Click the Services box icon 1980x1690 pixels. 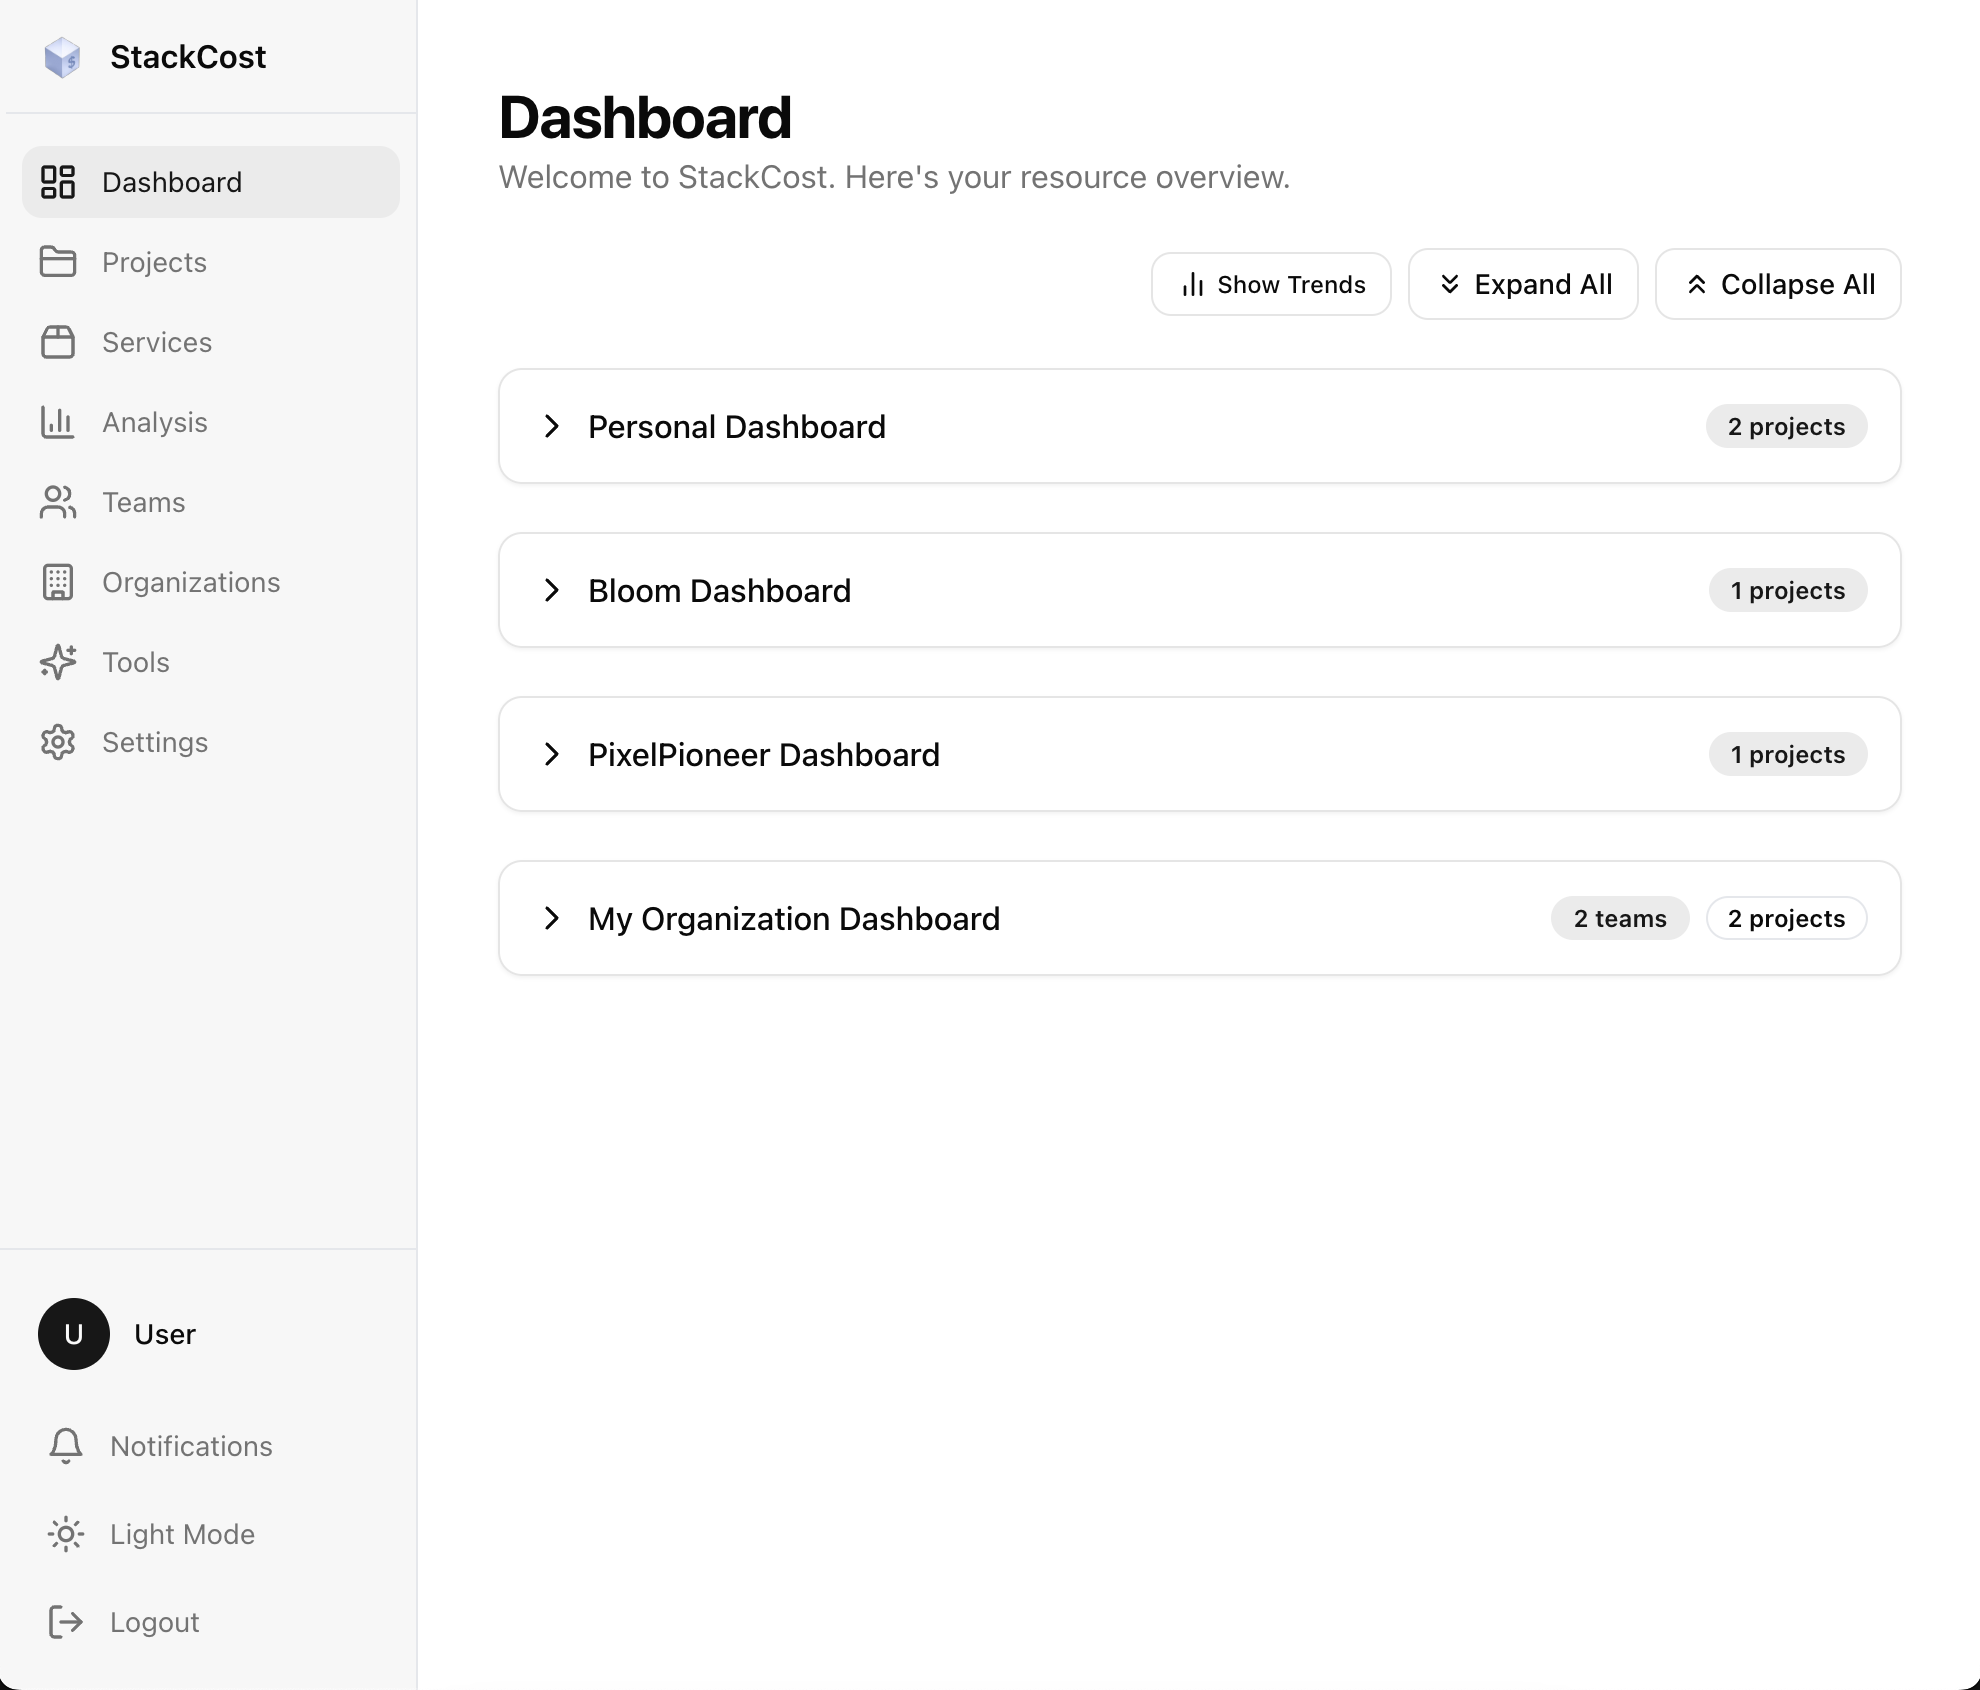pos(58,342)
